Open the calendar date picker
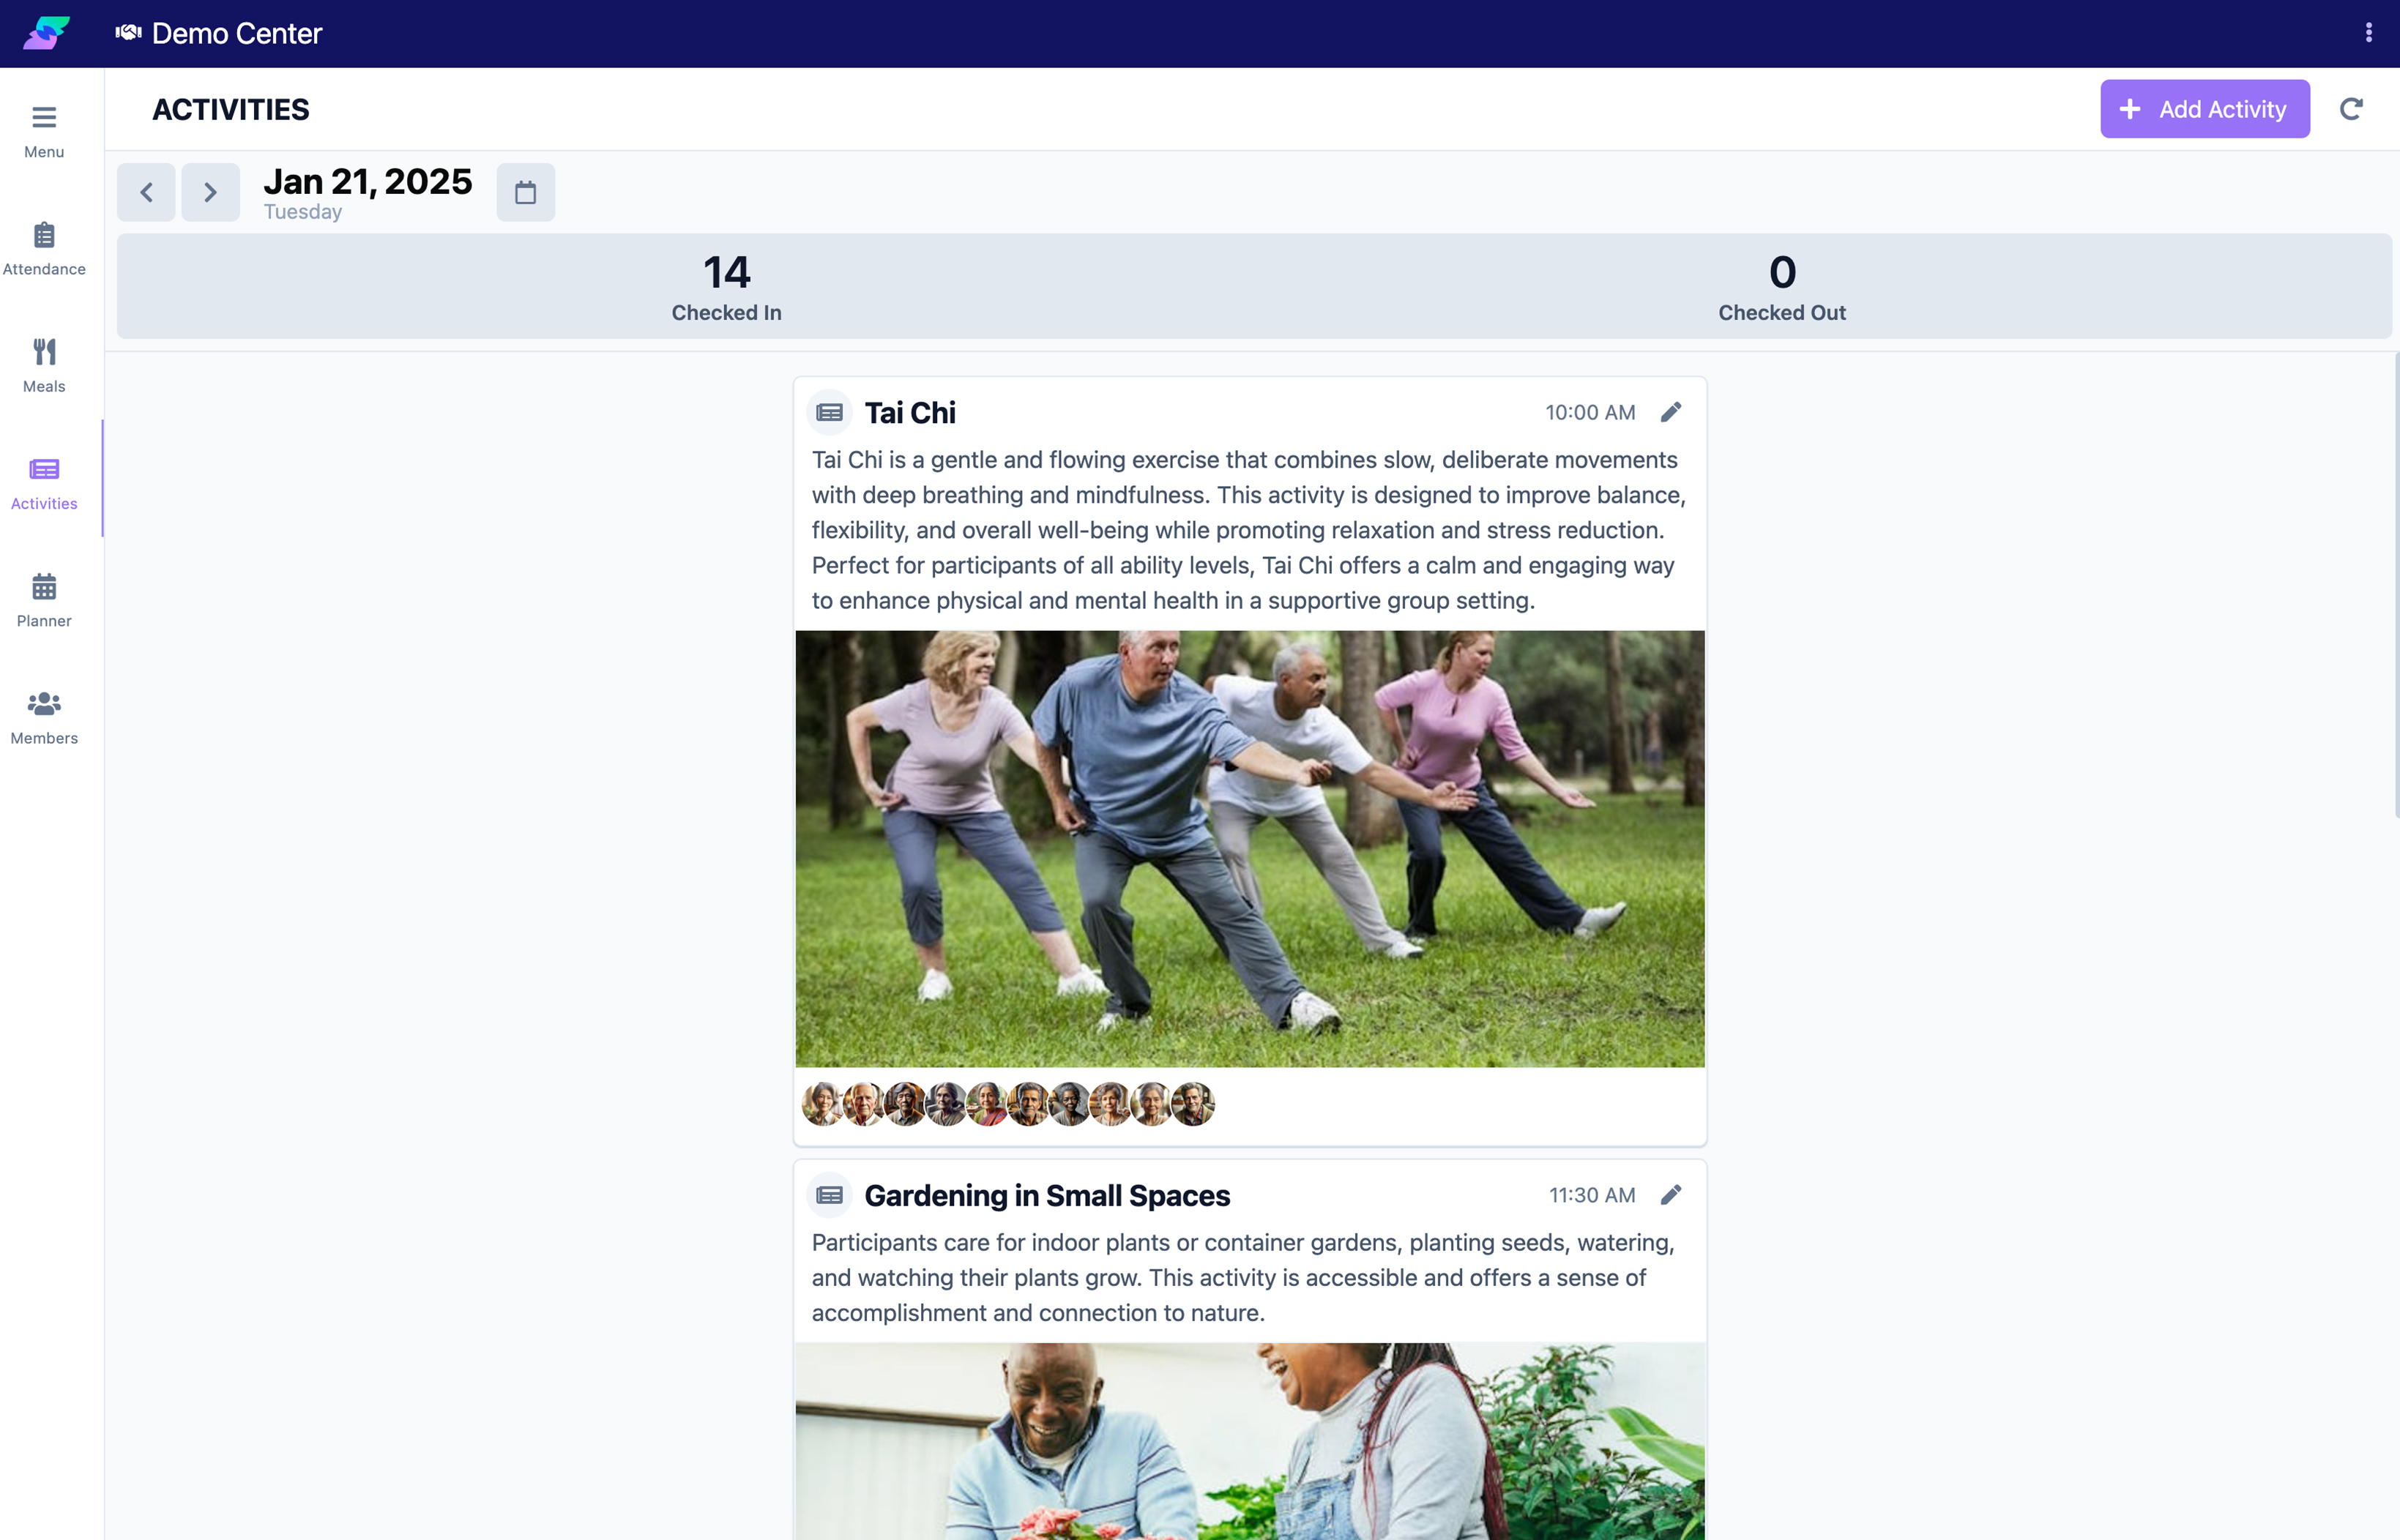2400x1540 pixels. pos(525,192)
